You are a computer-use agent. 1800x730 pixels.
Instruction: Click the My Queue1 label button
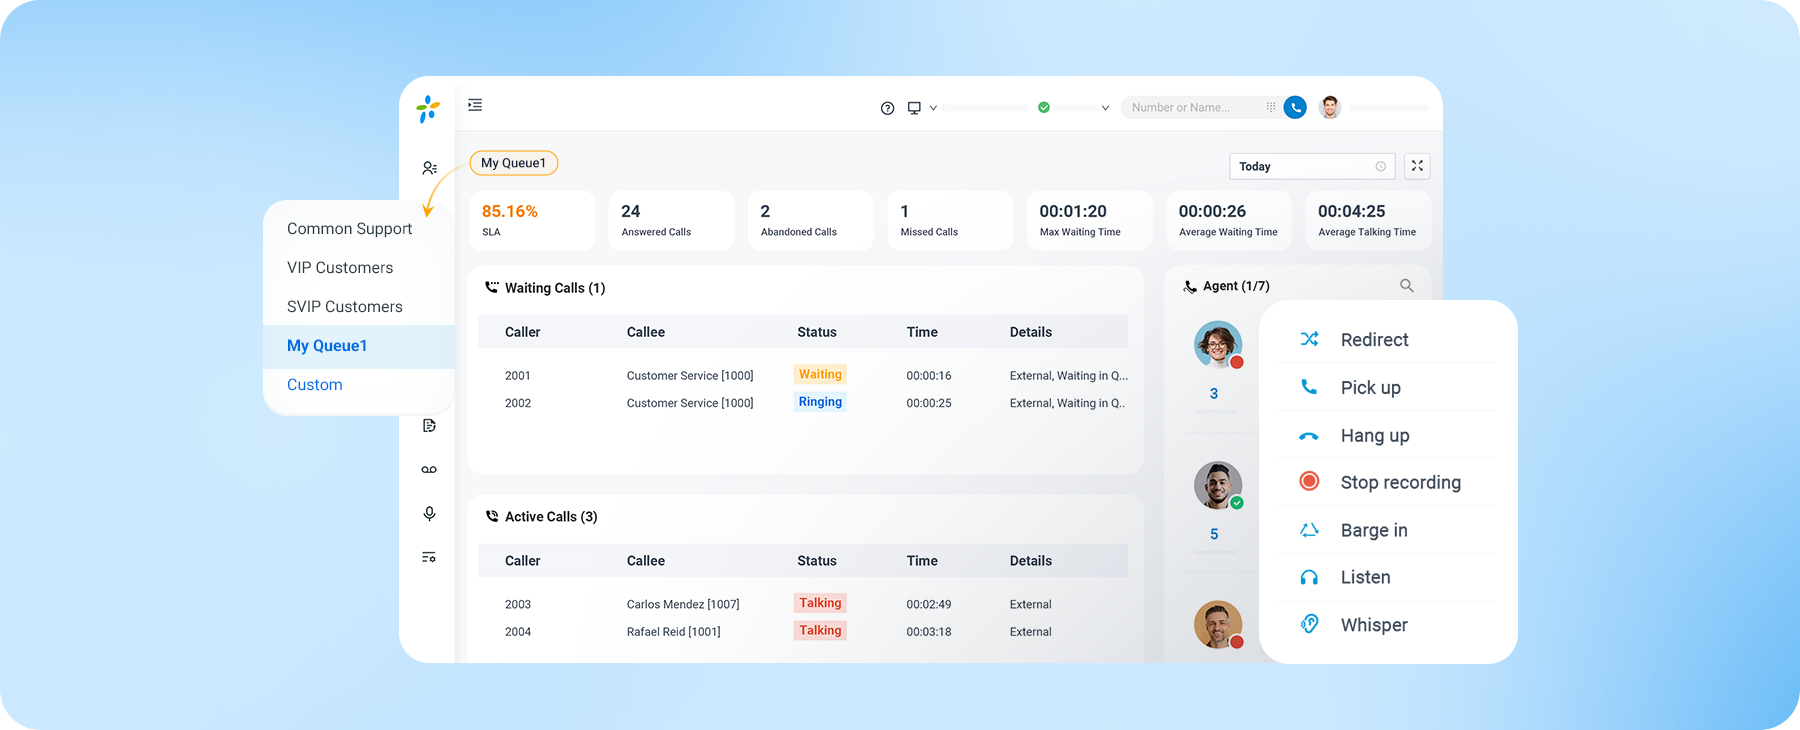tap(513, 163)
